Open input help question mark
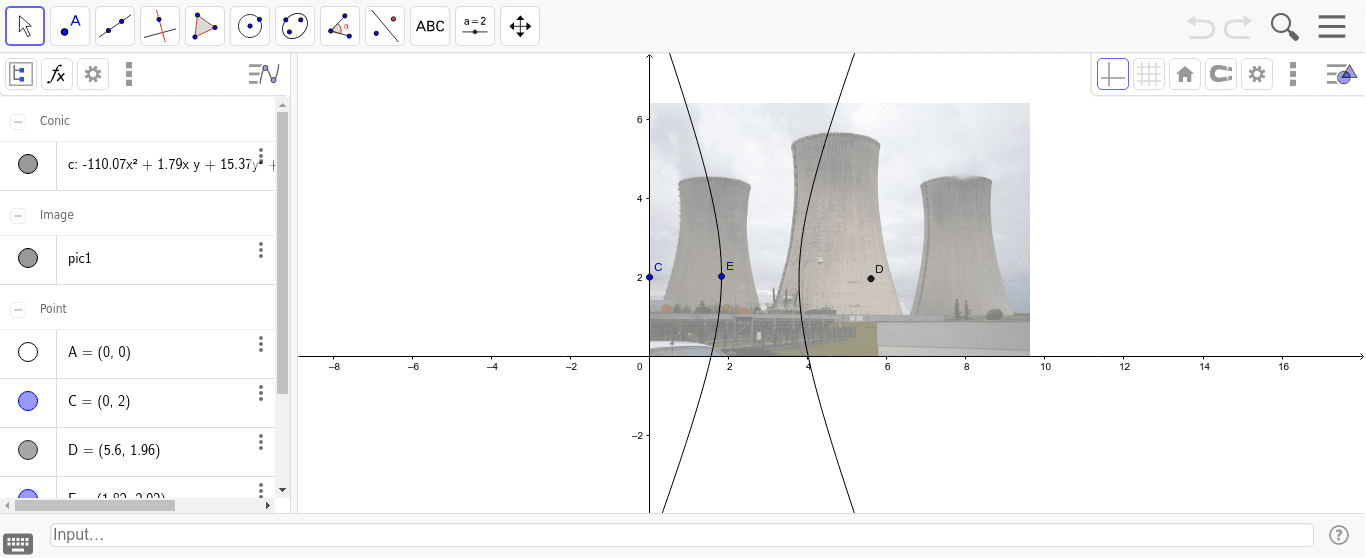Image resolution: width=1366 pixels, height=558 pixels. click(x=1339, y=535)
